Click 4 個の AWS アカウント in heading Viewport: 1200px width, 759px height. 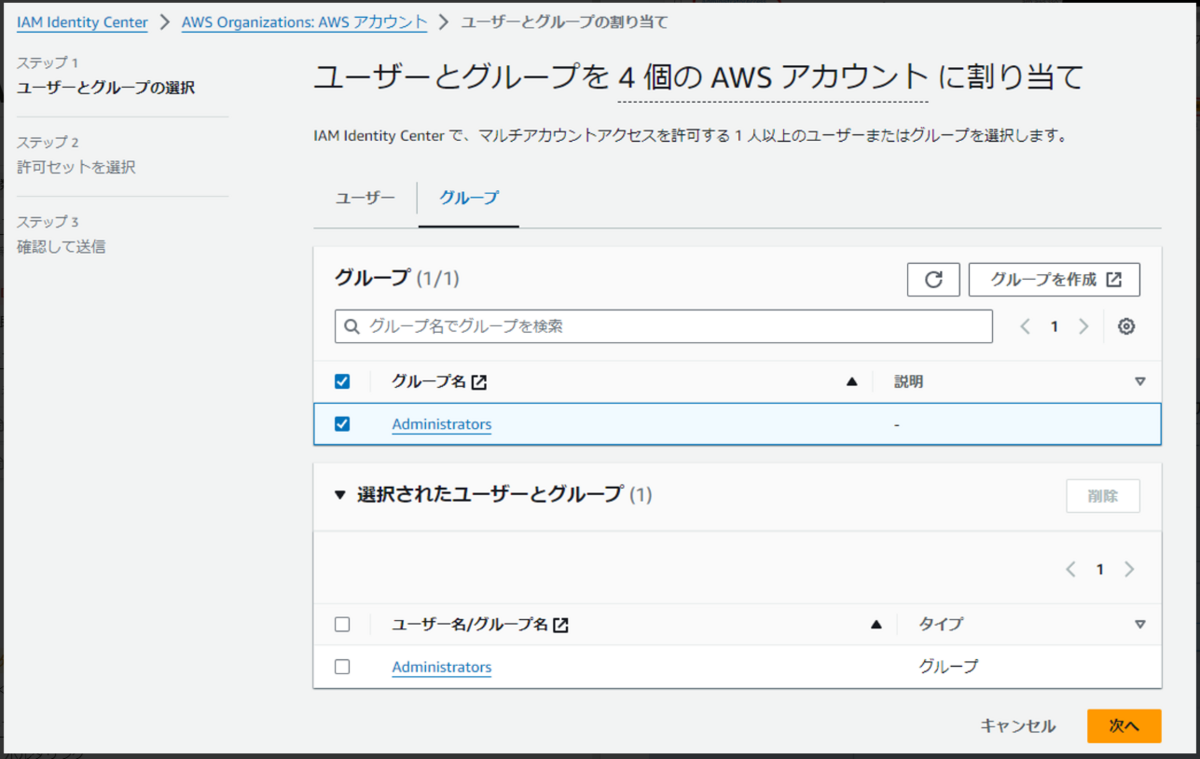click(x=773, y=78)
